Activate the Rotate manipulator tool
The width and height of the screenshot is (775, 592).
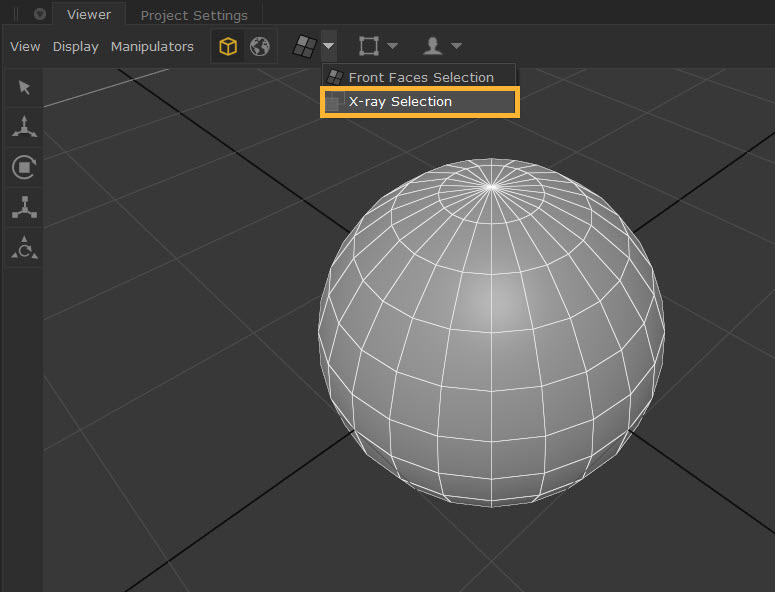click(24, 167)
